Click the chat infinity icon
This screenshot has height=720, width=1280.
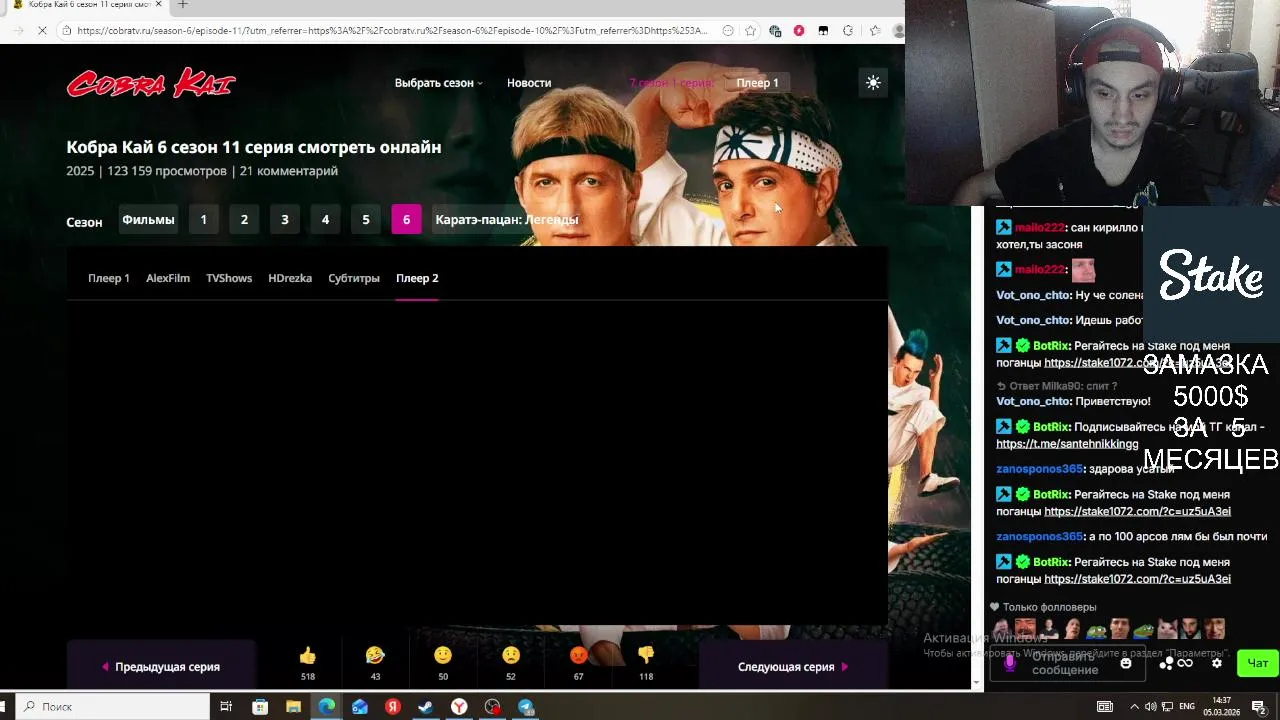1185,663
